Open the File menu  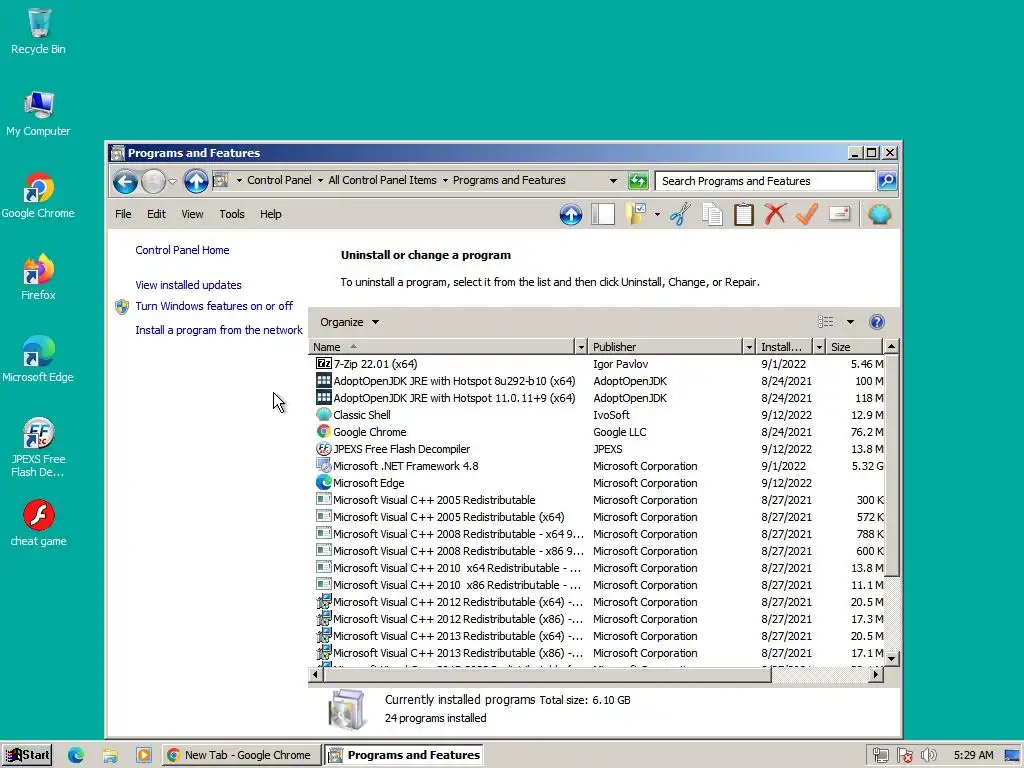click(123, 214)
